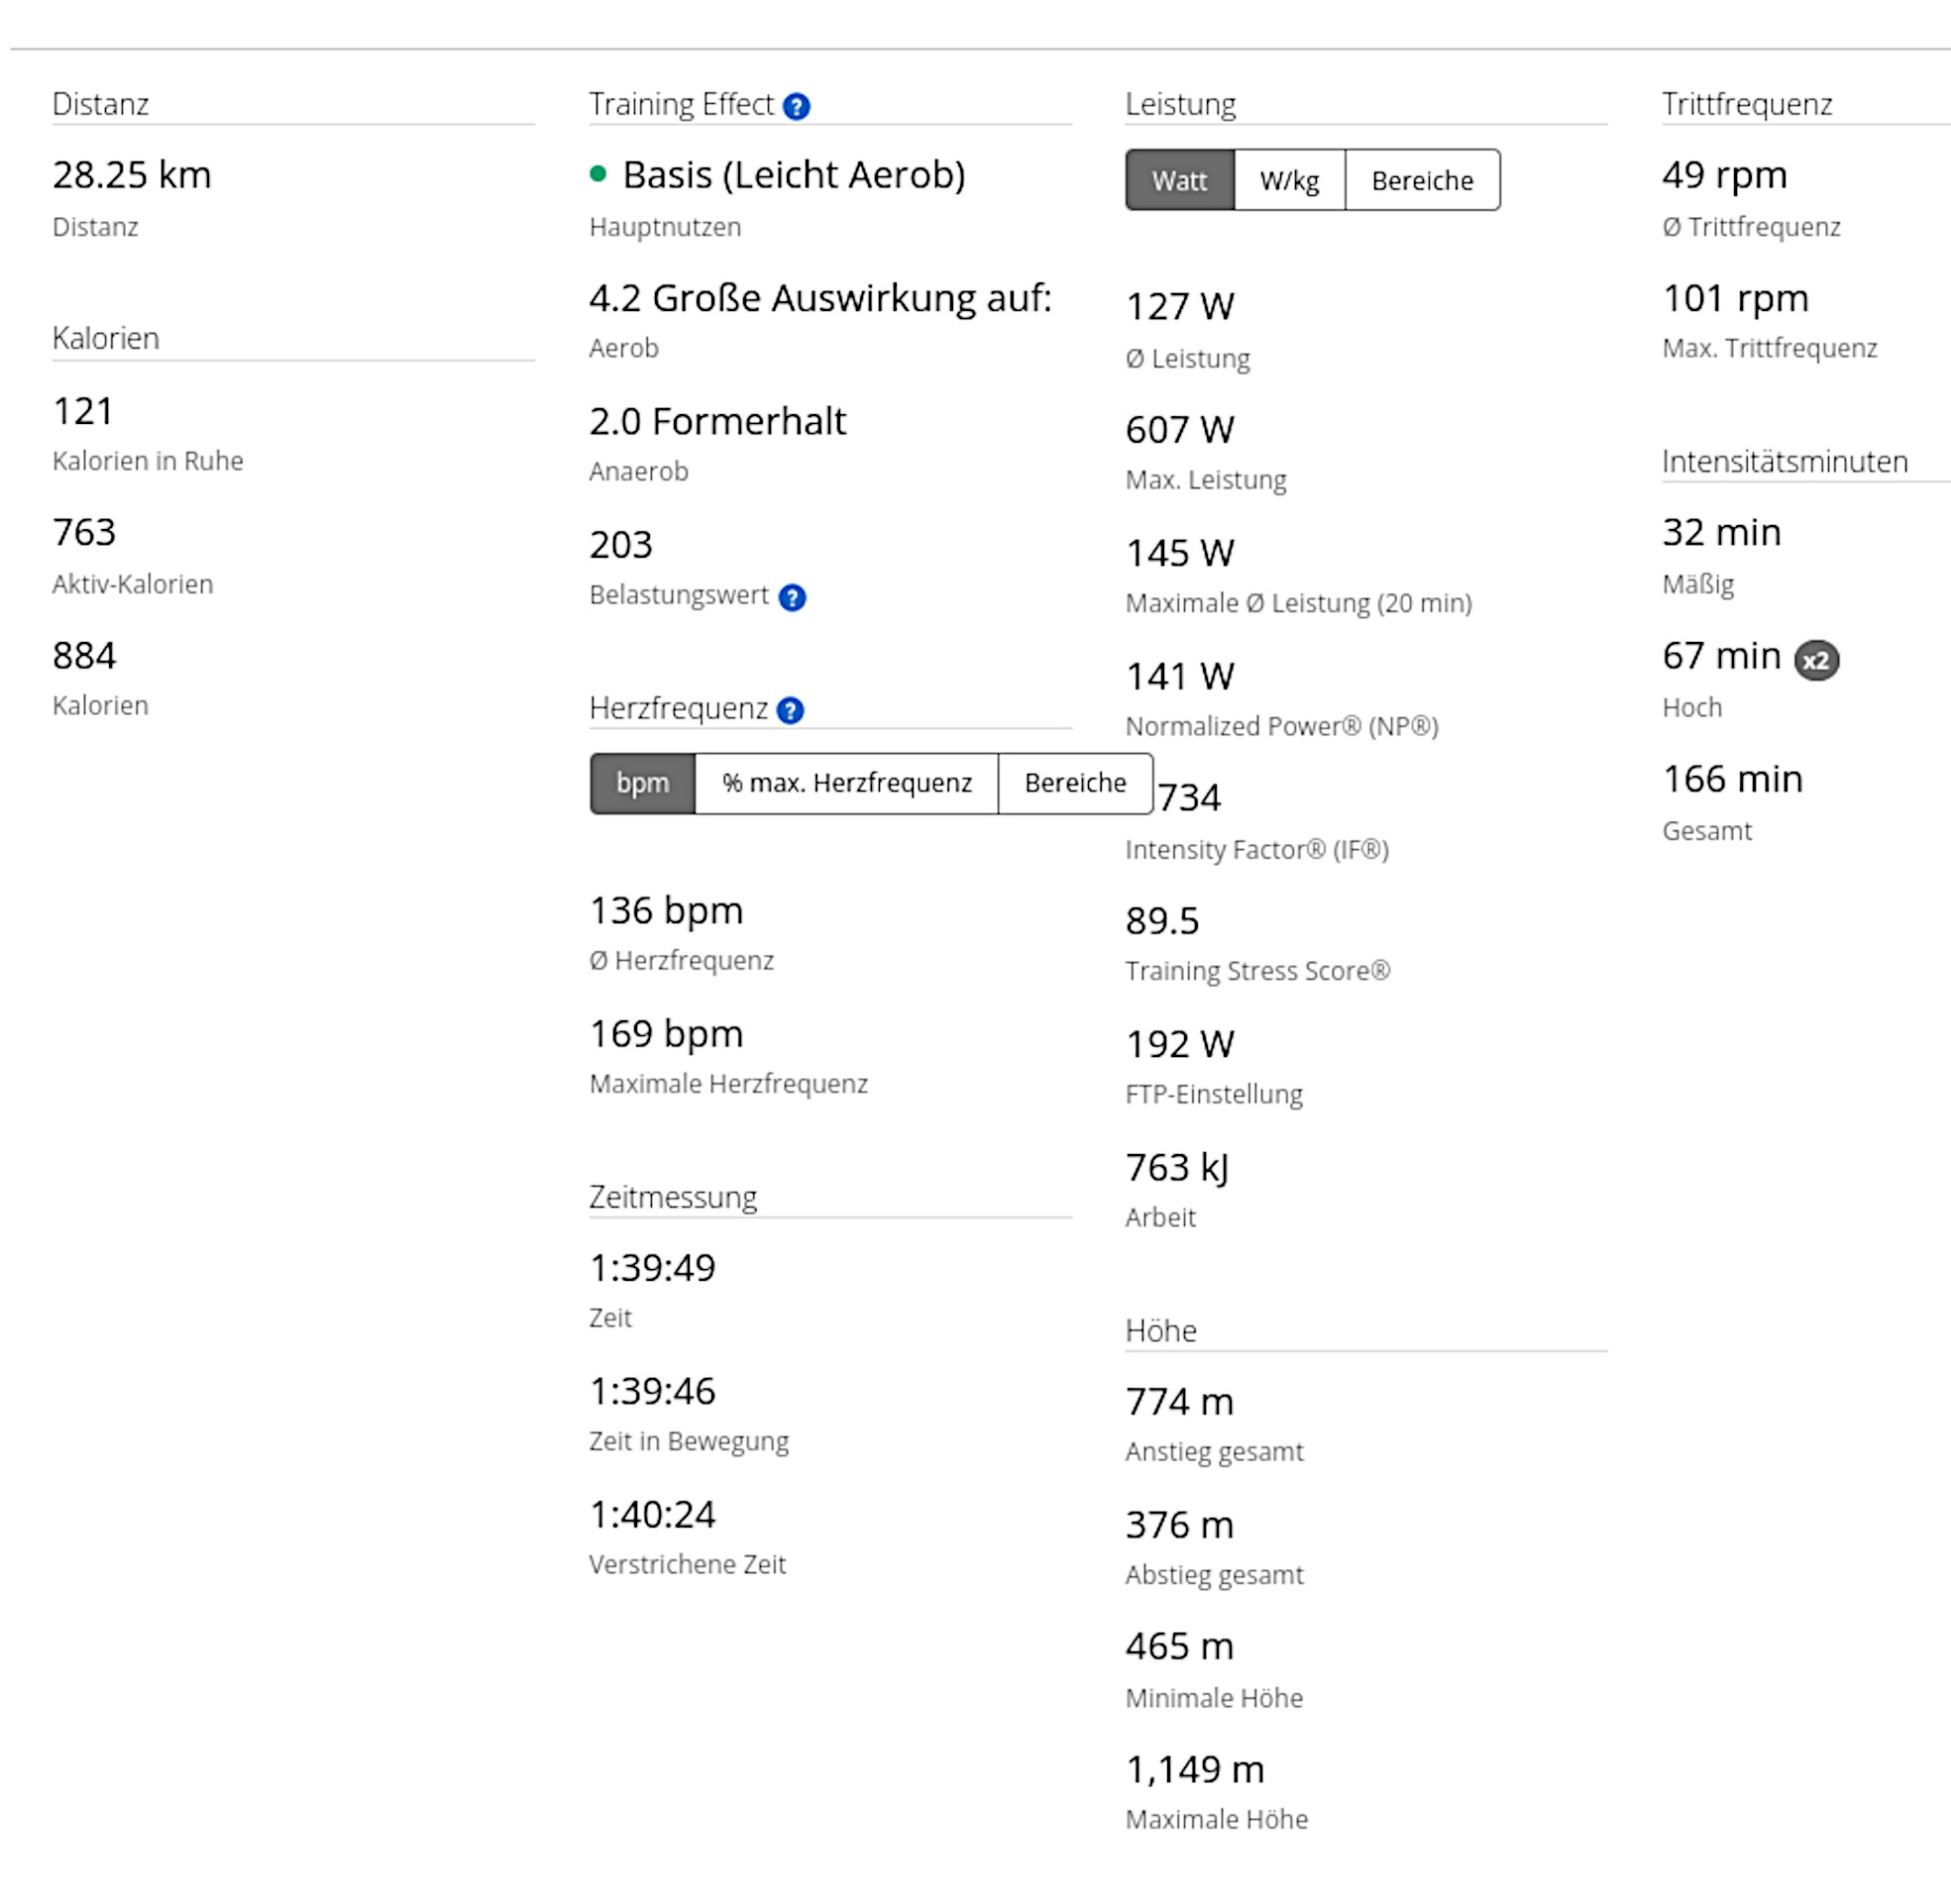Select the Watt option under Leistung
Image resolution: width=1951 pixels, height=1904 pixels.
point(1179,181)
